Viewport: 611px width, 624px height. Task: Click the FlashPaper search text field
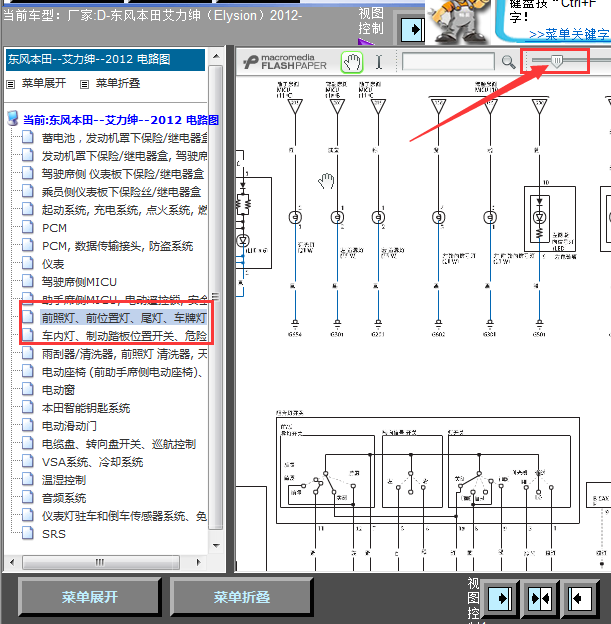click(x=448, y=62)
